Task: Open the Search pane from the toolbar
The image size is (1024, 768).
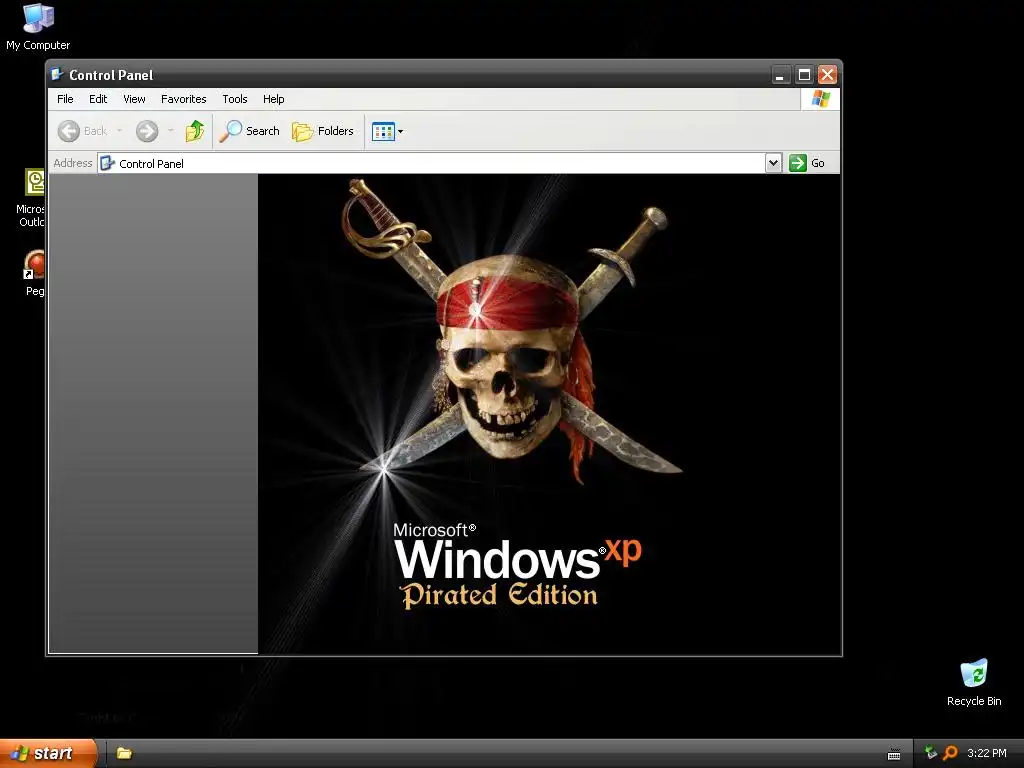Action: click(249, 131)
